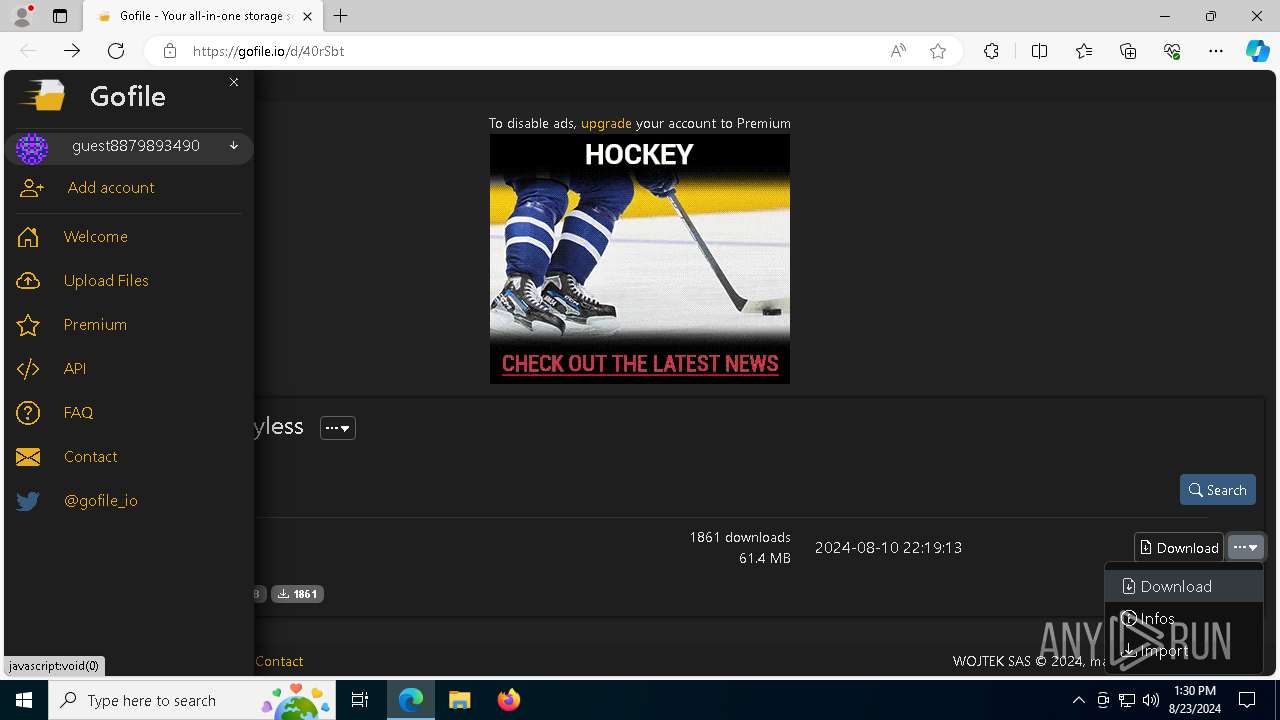Open the FAQ sidebar item
This screenshot has width=1280, height=720.
point(78,413)
